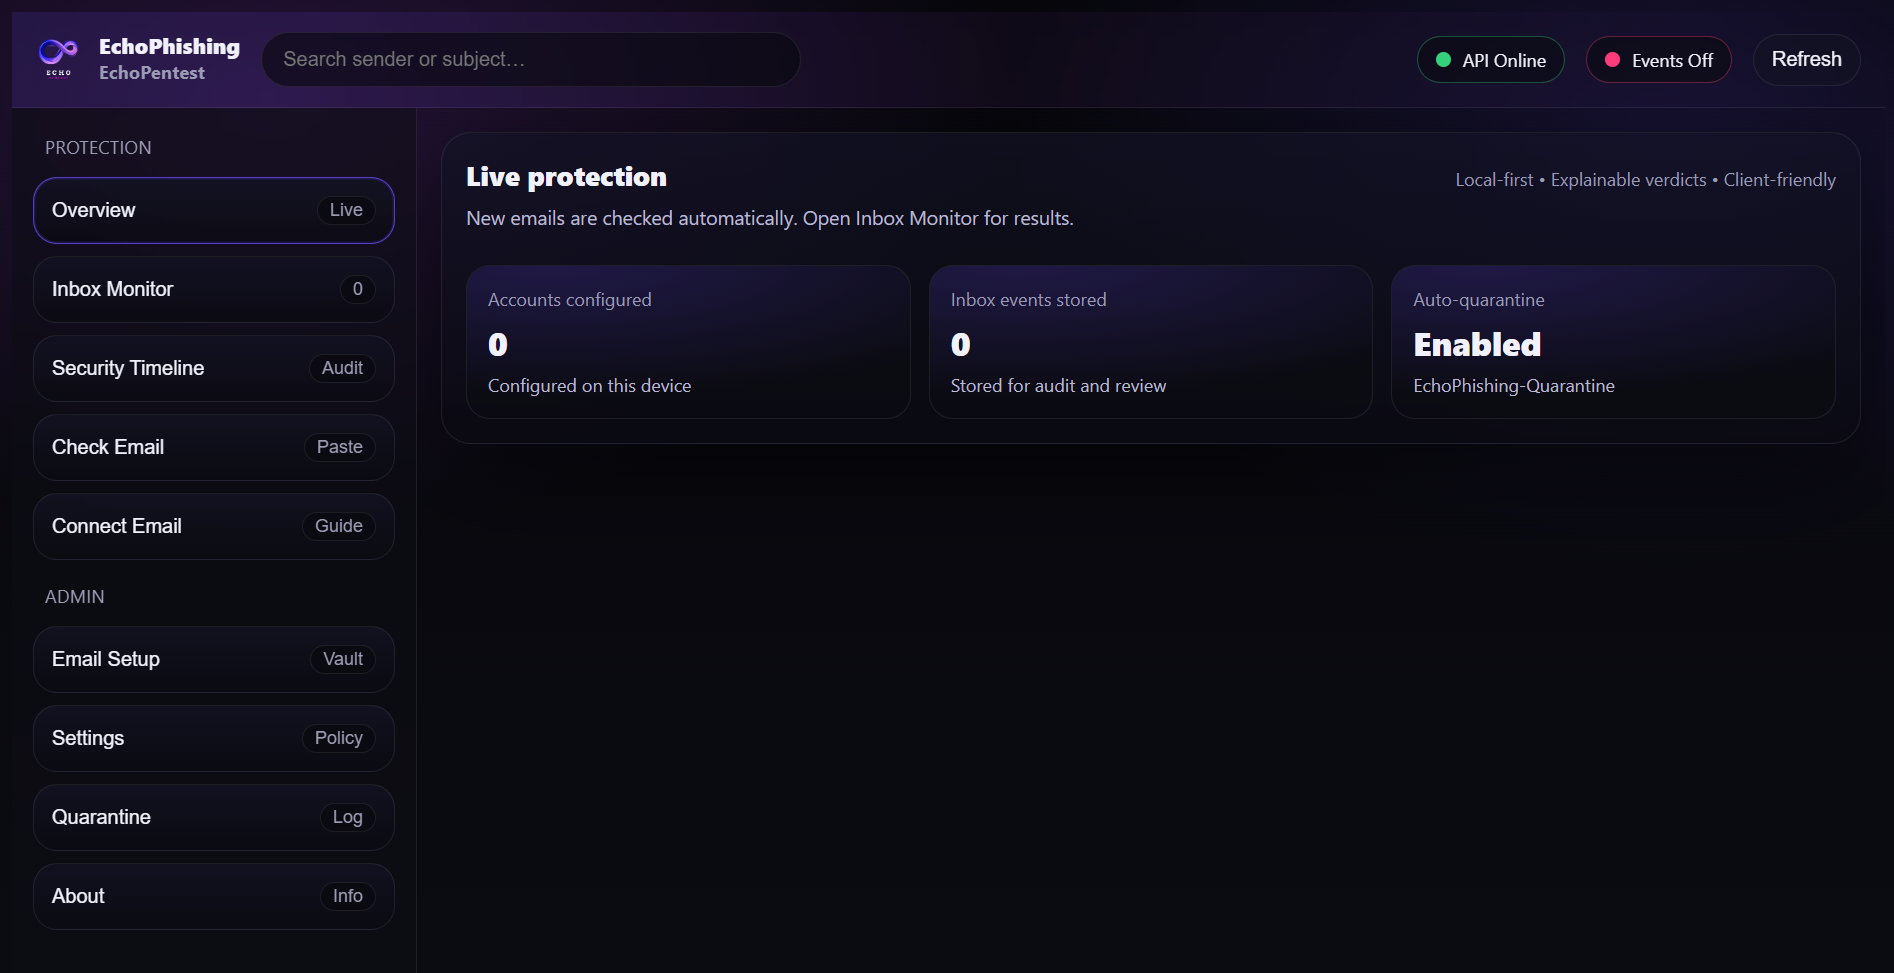1894x973 pixels.
Task: Click the Refresh button
Action: [x=1806, y=59]
